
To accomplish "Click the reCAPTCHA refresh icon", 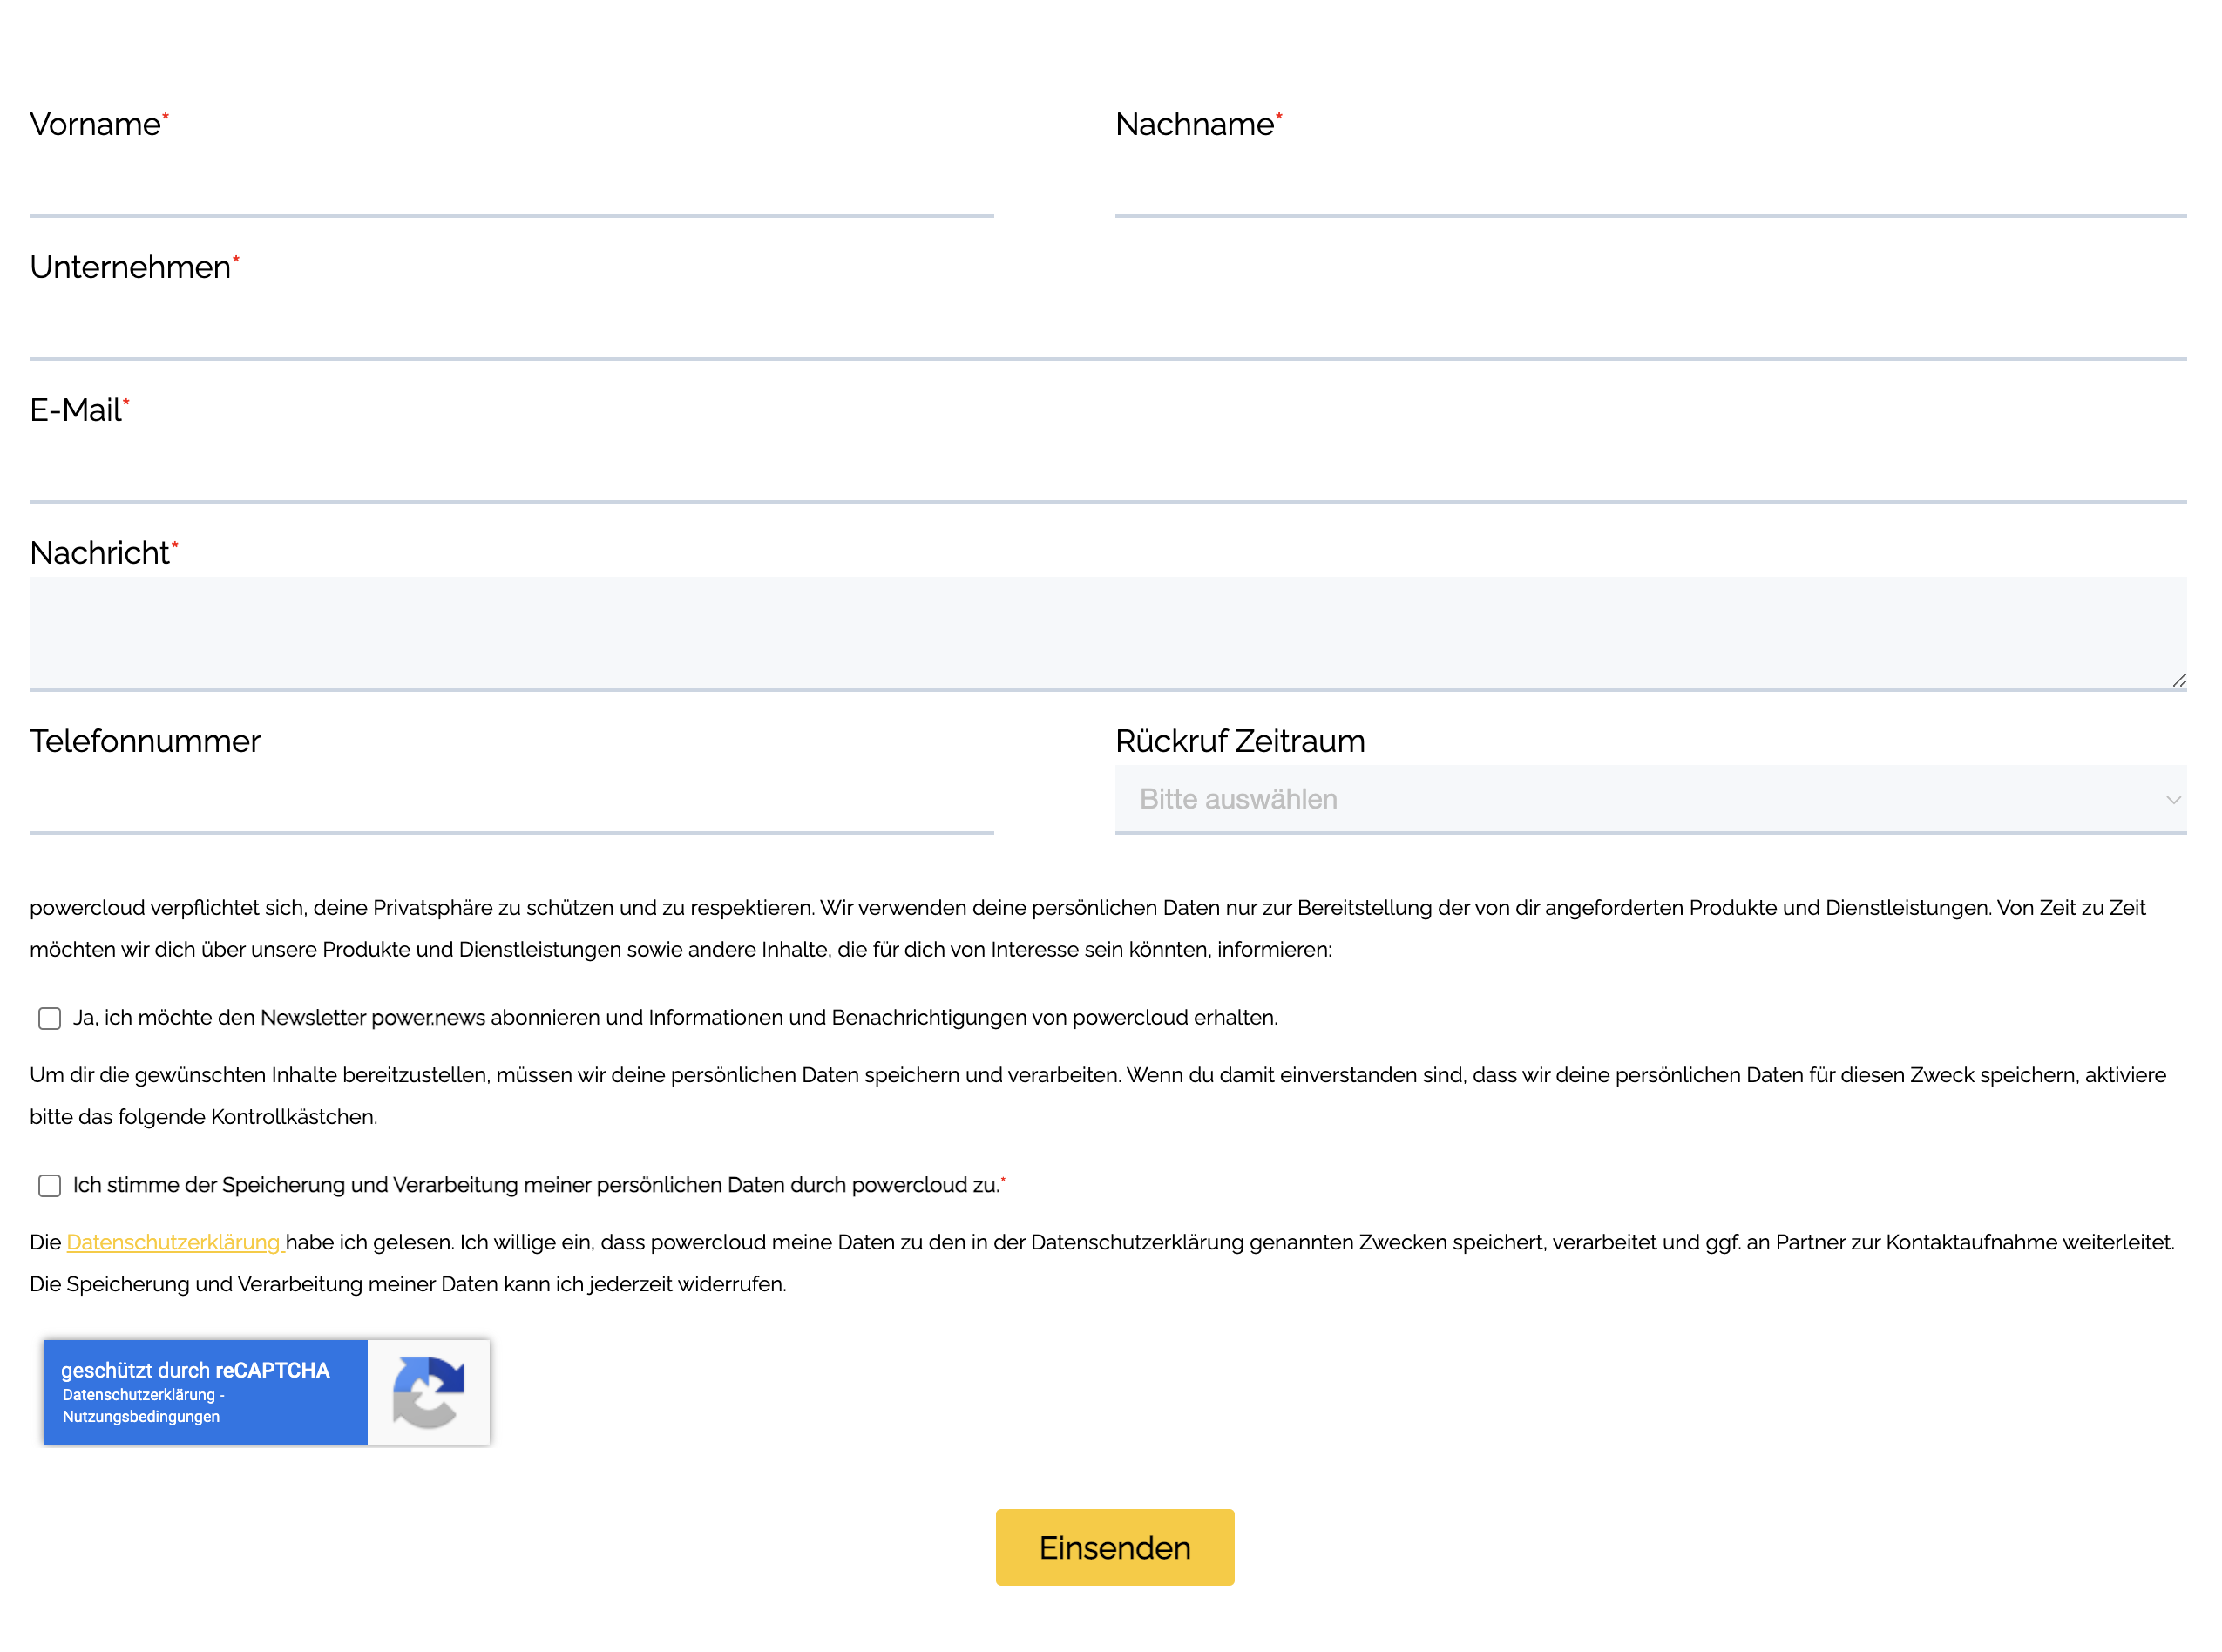I will pyautogui.click(x=430, y=1391).
